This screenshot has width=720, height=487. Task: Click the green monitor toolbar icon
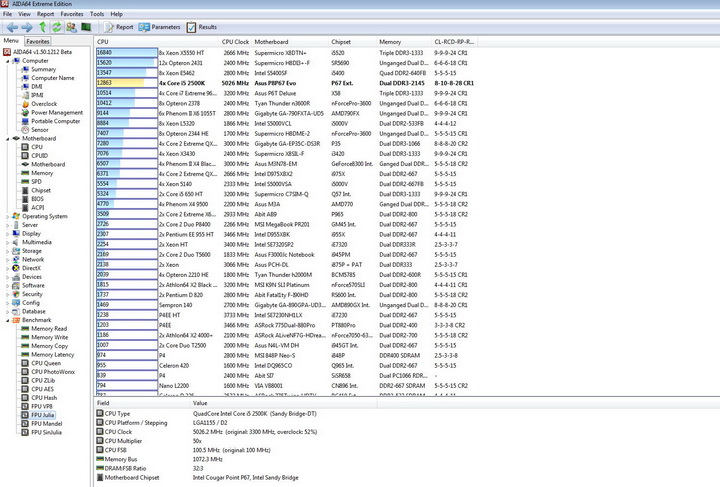pyautogui.click(x=86, y=27)
